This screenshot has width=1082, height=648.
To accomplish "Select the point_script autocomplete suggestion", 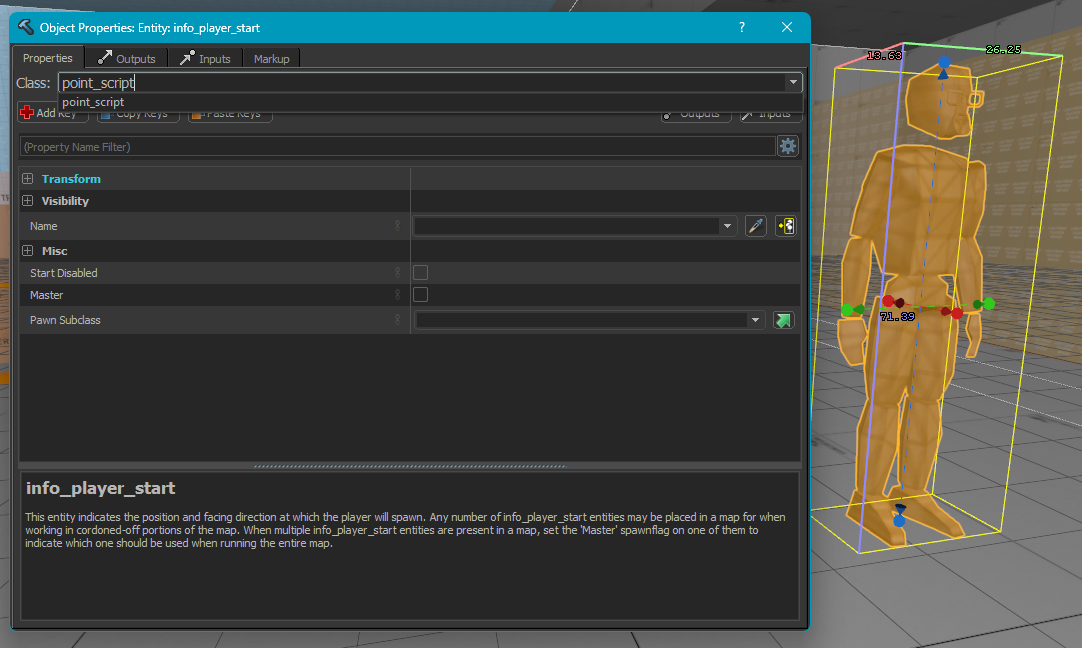I will click(x=94, y=102).
